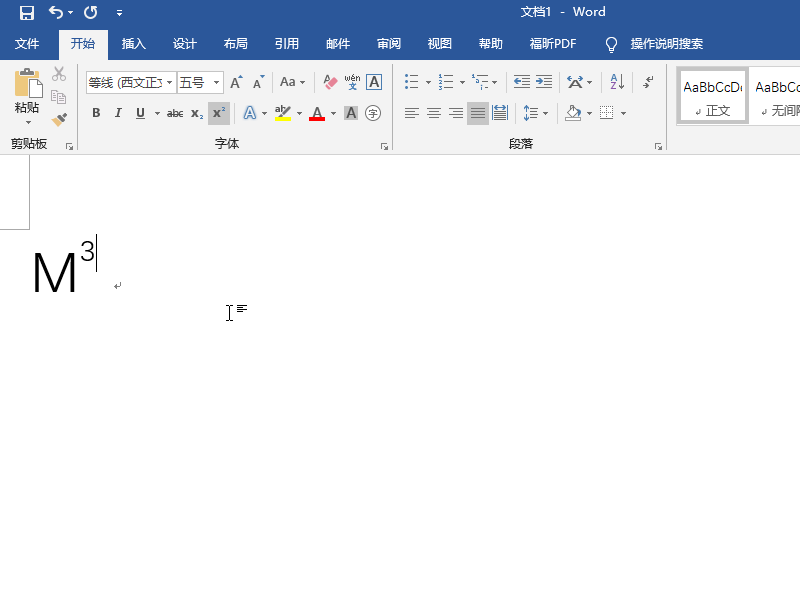This screenshot has width=800, height=600.
Task: Open the 福昕PDF tab
Action: pyautogui.click(x=553, y=44)
